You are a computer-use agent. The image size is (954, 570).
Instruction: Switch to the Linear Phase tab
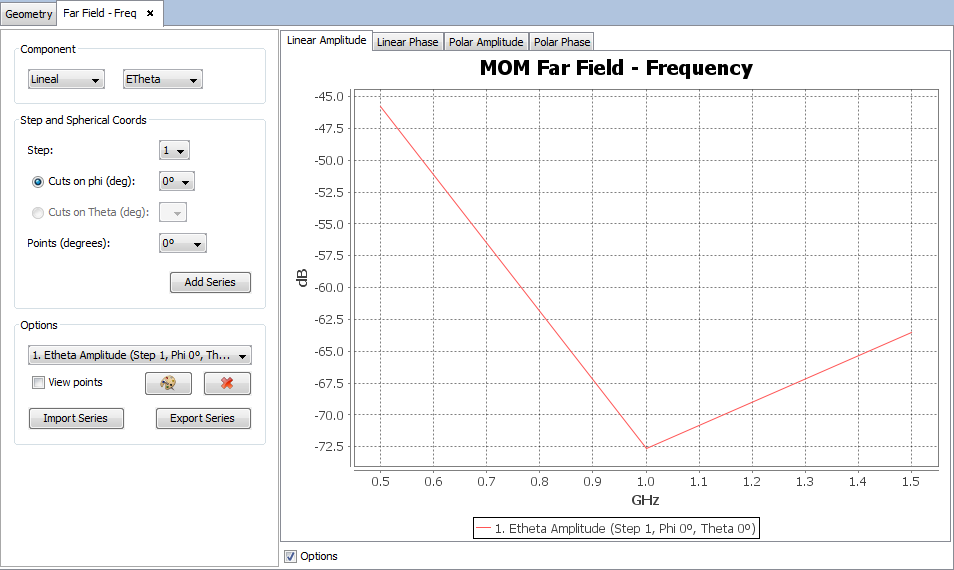click(407, 42)
